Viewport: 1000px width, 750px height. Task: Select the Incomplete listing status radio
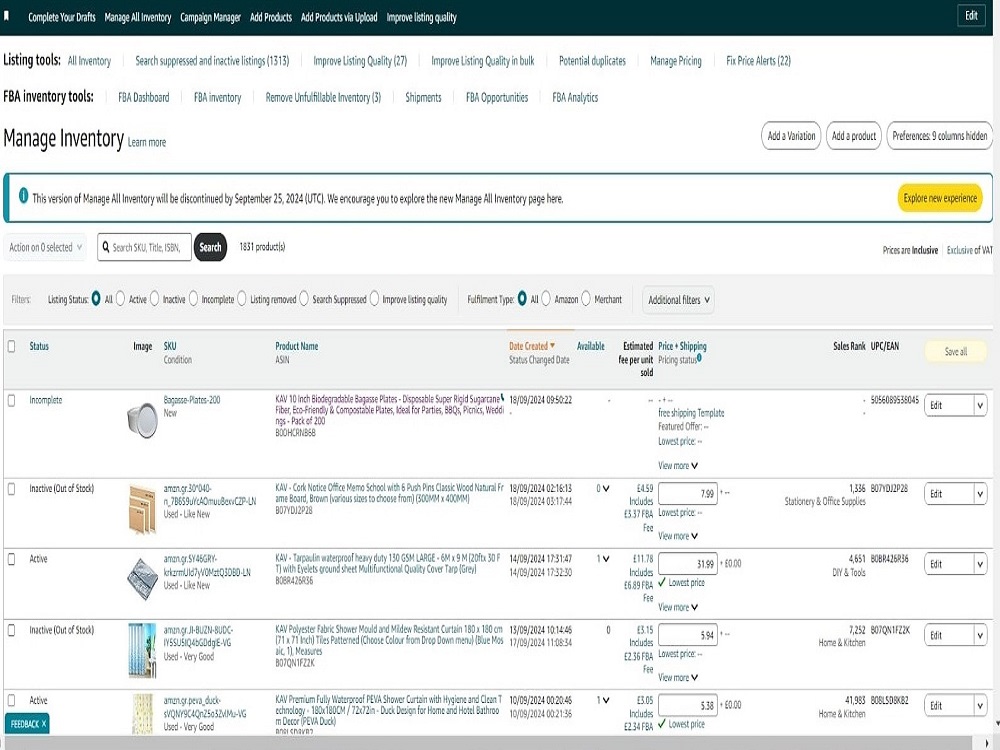click(x=193, y=299)
